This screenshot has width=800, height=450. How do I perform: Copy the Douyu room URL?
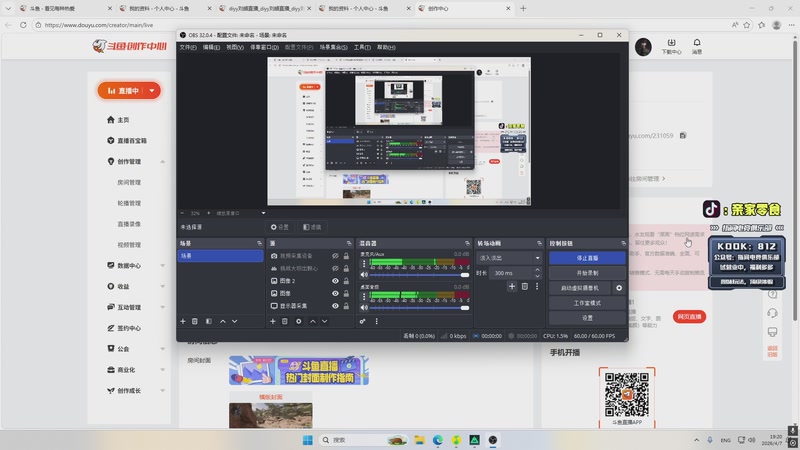point(683,136)
